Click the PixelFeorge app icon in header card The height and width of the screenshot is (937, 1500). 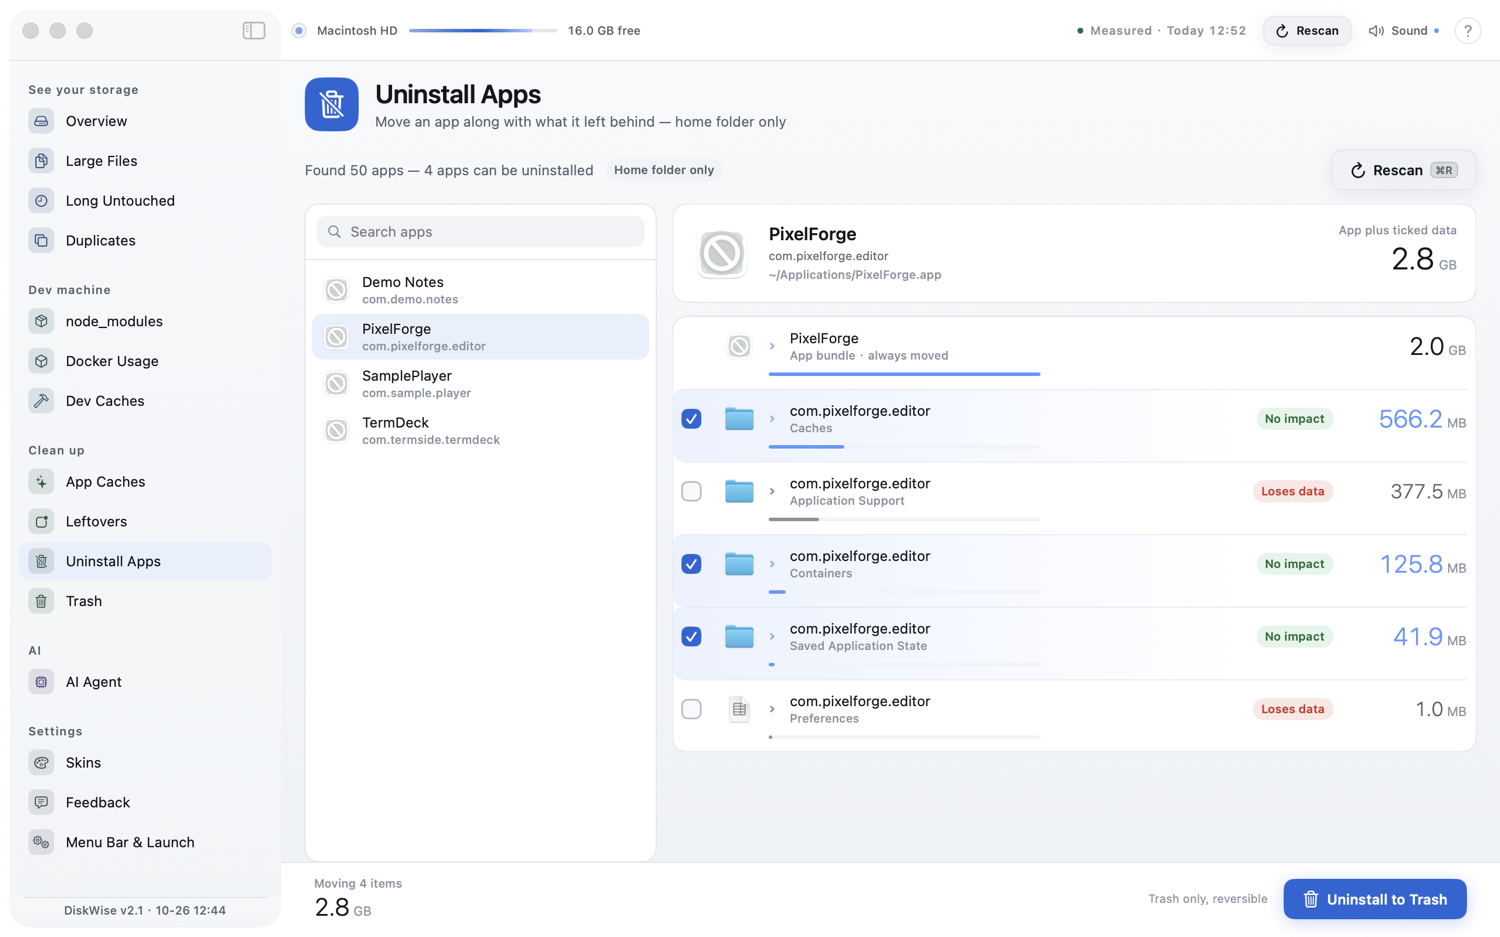point(721,254)
